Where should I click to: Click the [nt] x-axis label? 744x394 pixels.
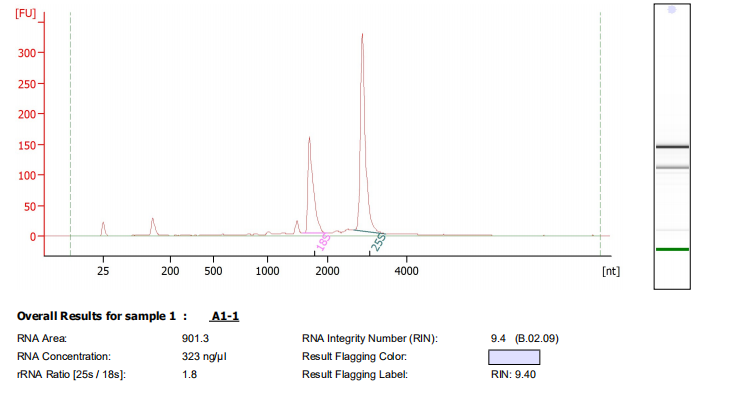611,271
